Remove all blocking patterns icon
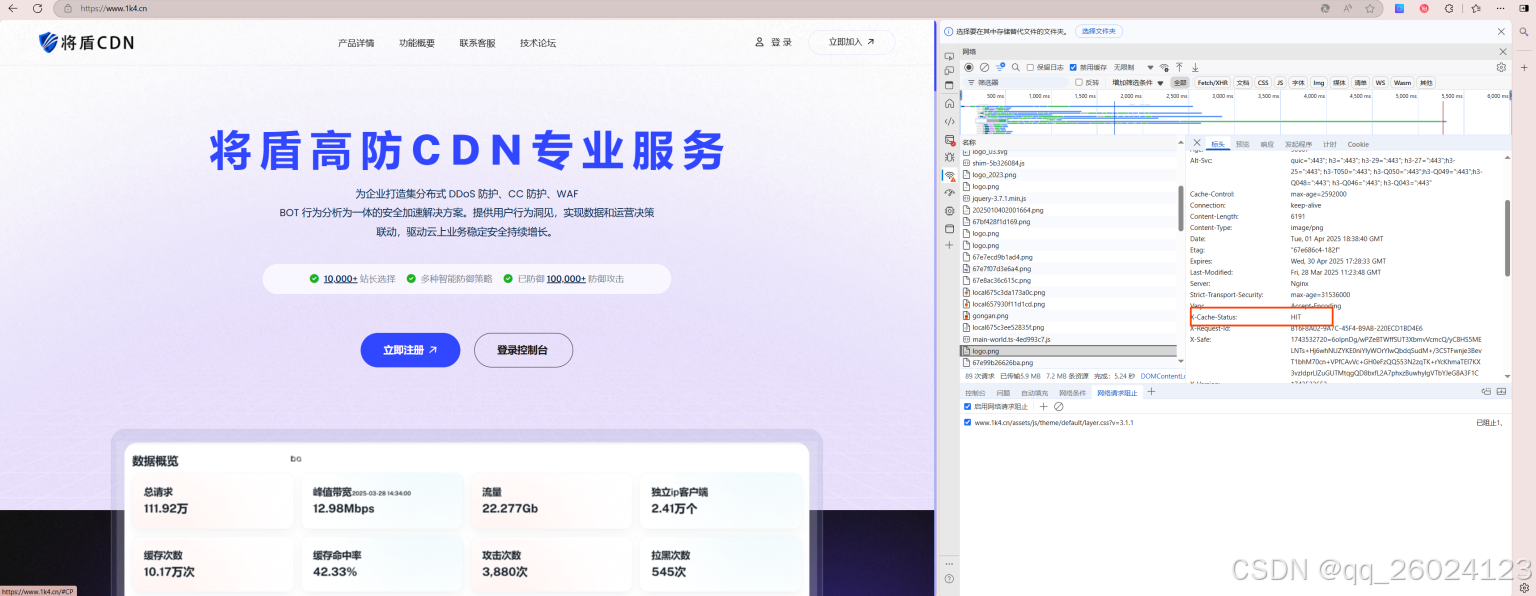The width and height of the screenshot is (1536, 596). (1059, 406)
